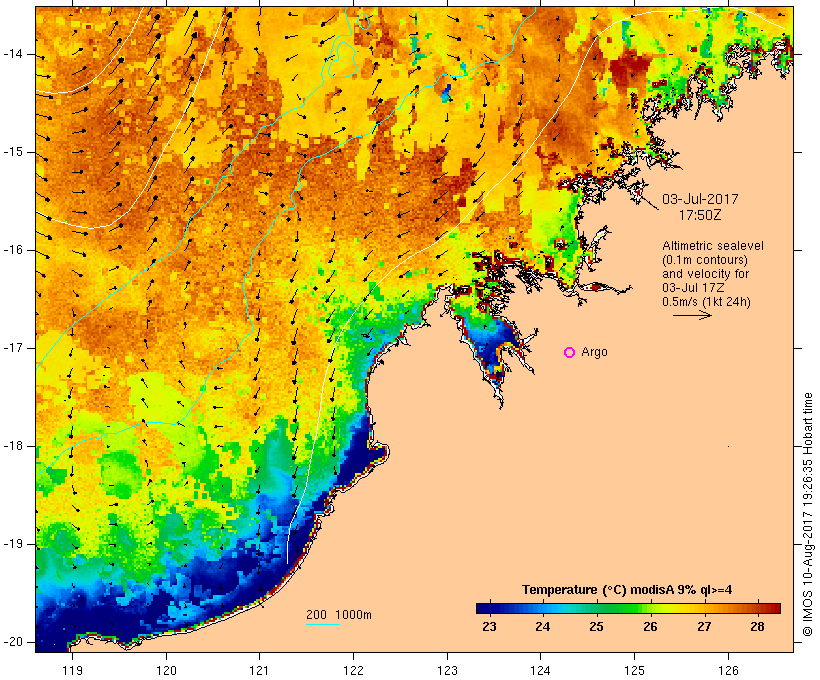Screen dimensions: 820x680
Task: Click the '200 1000m' bathymetry legend text
Action: pyautogui.click(x=339, y=615)
